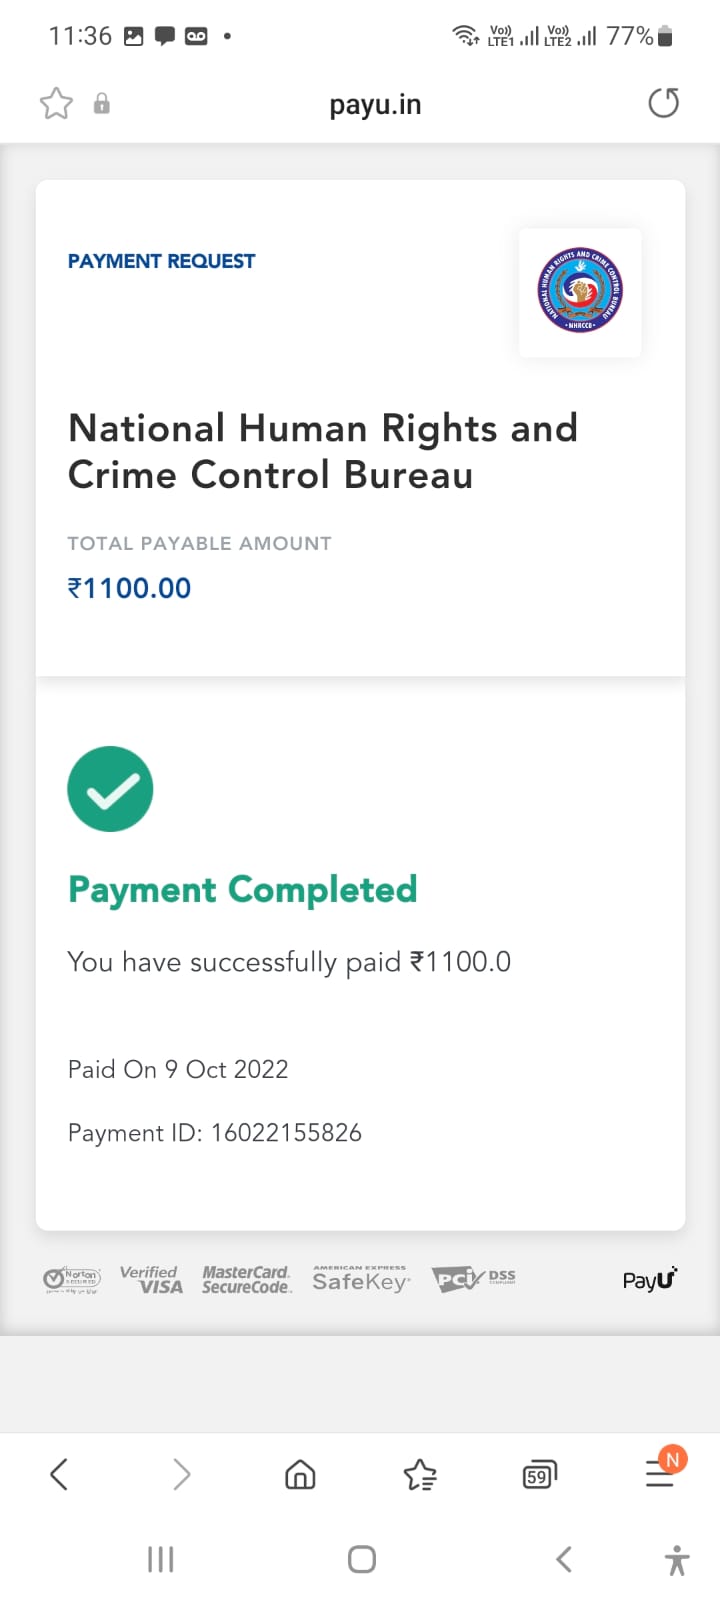The height and width of the screenshot is (1600, 720).
Task: Open the tab switcher showing 59 tabs
Action: tap(539, 1475)
